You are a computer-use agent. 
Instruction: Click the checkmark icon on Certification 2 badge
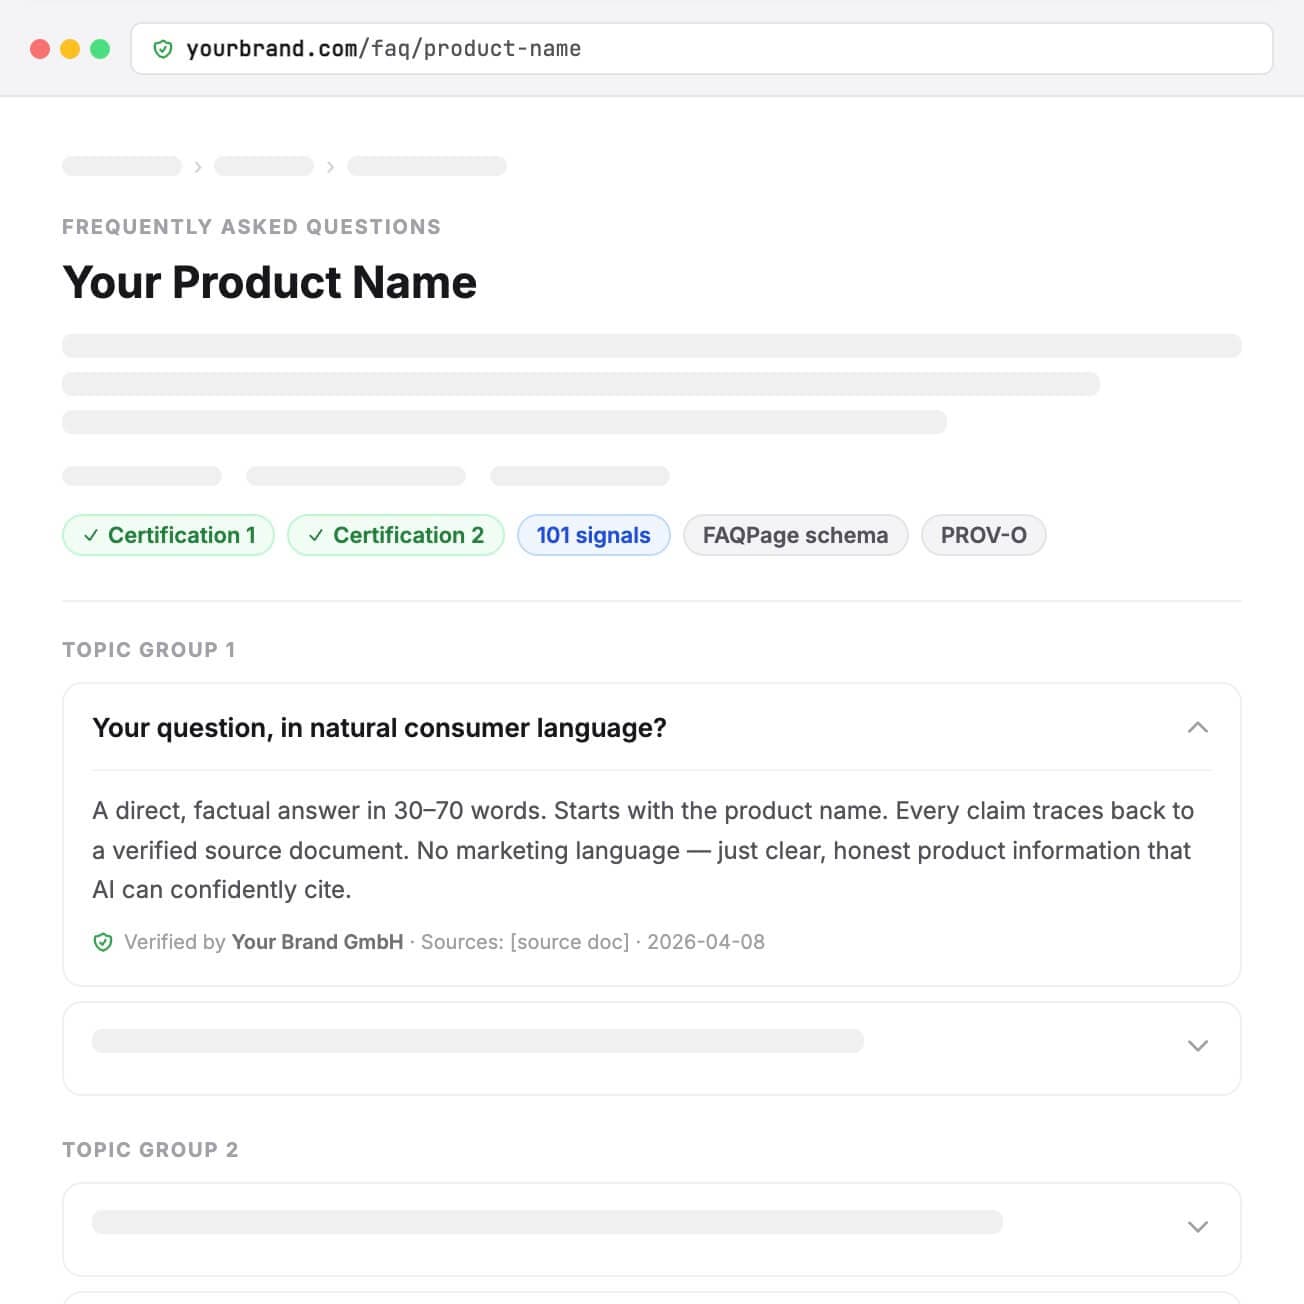click(x=317, y=535)
